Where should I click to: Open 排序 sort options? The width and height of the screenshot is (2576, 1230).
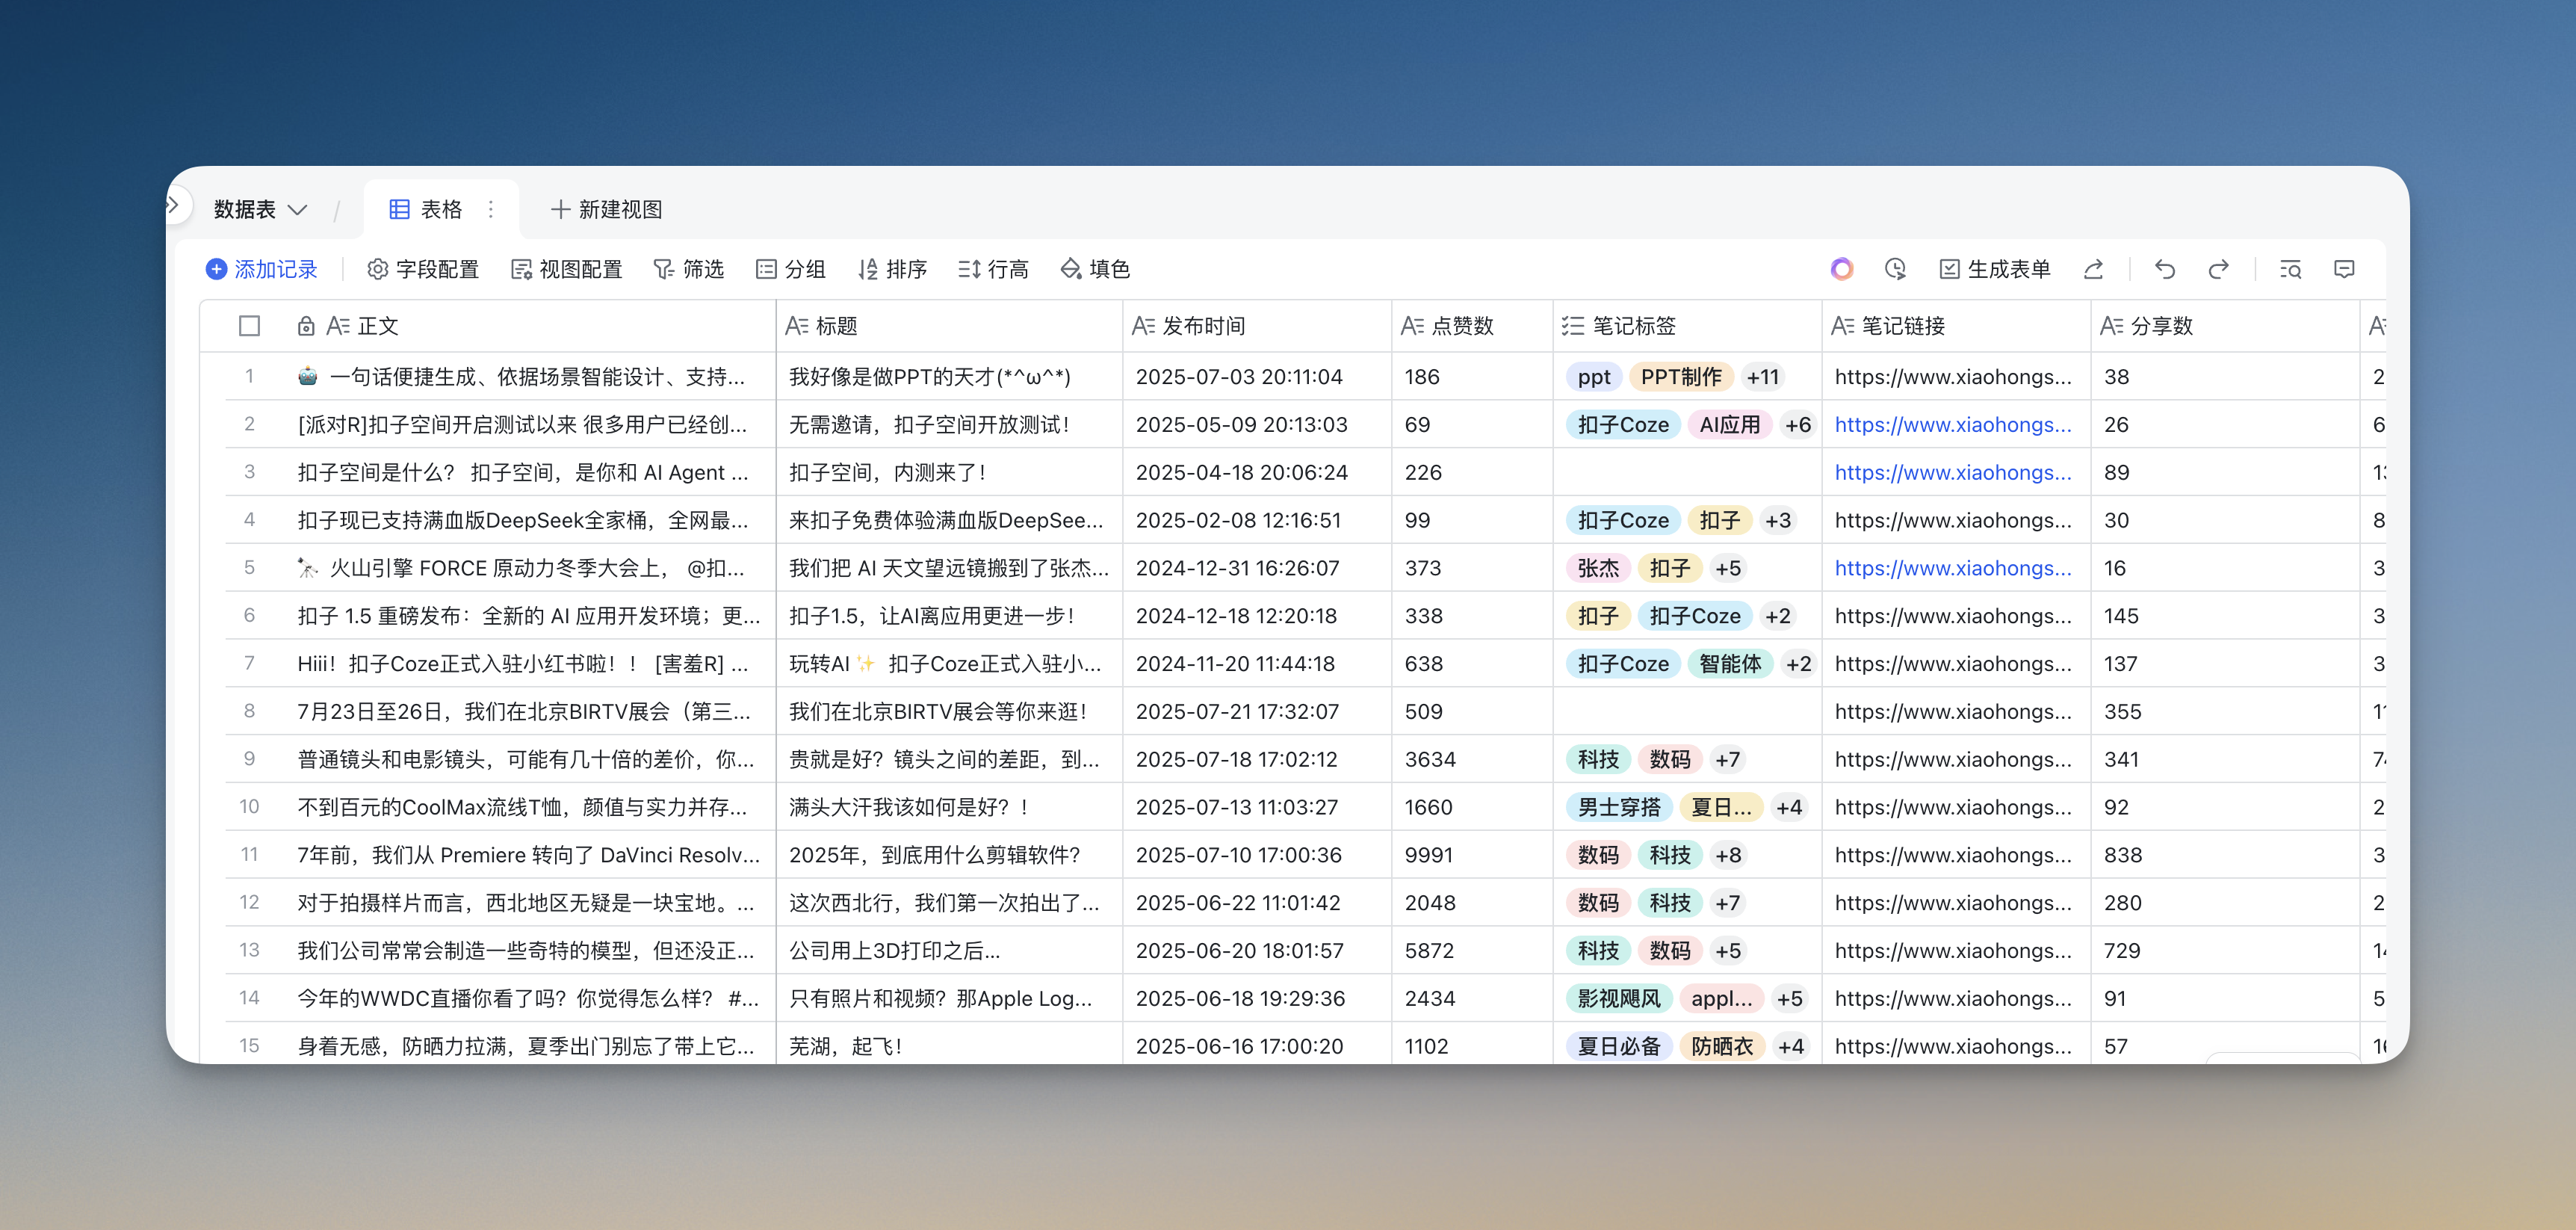892,269
